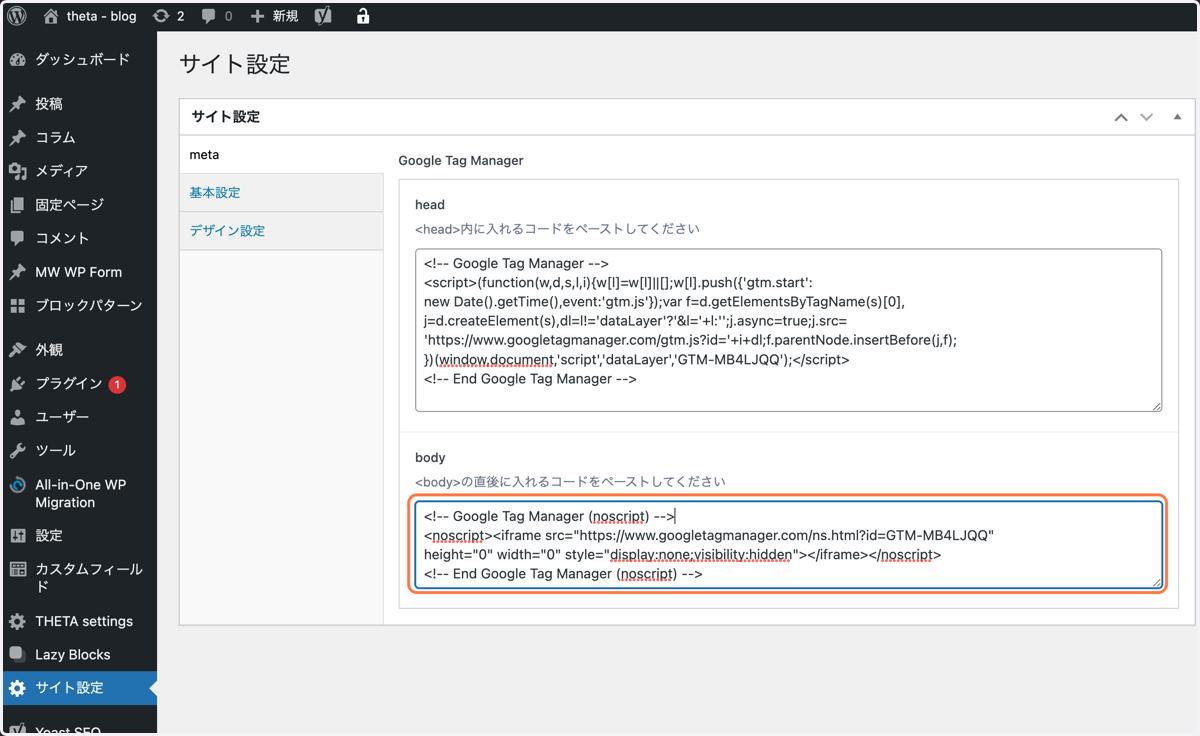Click the home icon beside theta - blog
This screenshot has width=1200, height=736.
click(52, 16)
